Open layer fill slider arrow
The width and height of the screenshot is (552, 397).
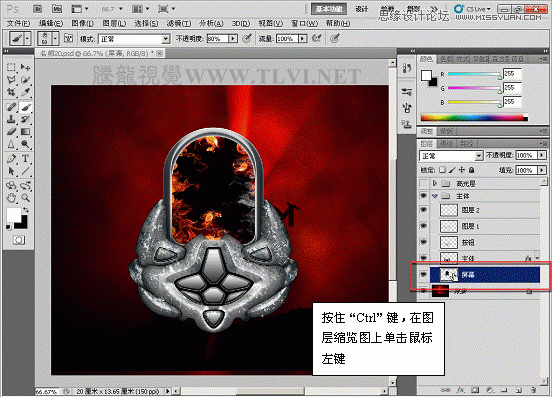542,170
